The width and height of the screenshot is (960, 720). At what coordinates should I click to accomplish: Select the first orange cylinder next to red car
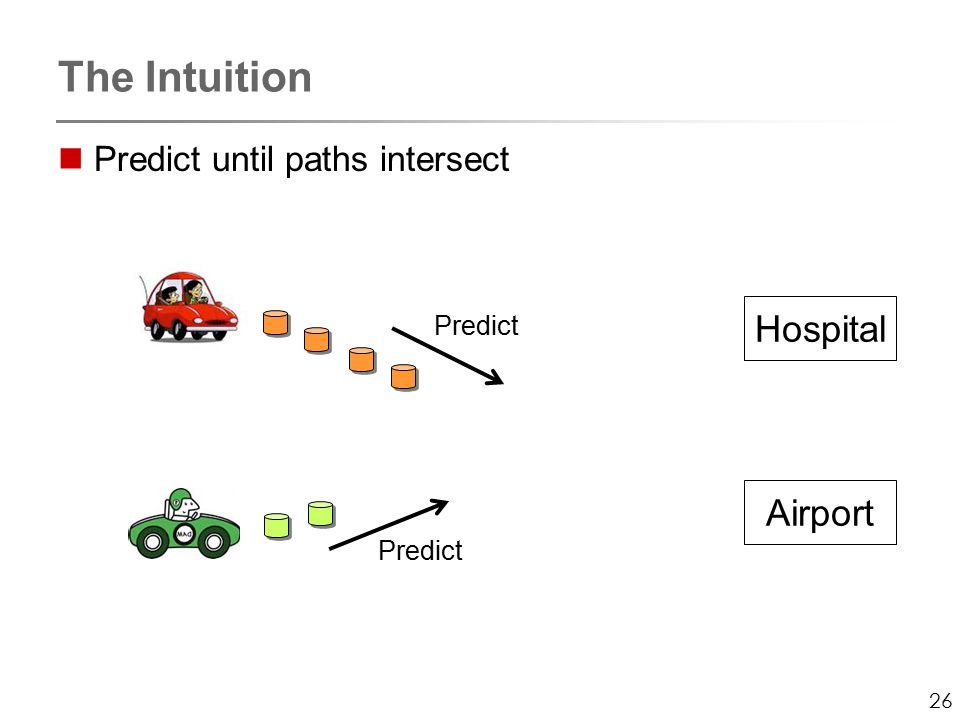click(276, 323)
